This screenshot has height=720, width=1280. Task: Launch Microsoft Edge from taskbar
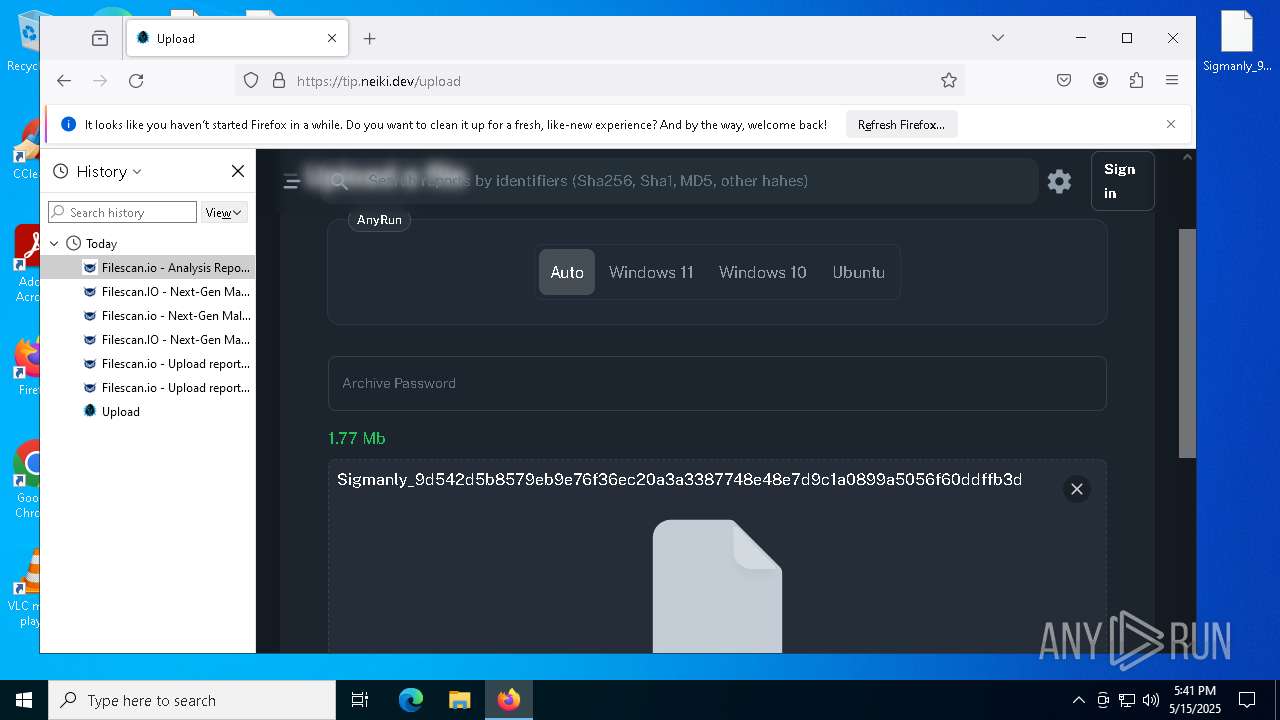411,700
